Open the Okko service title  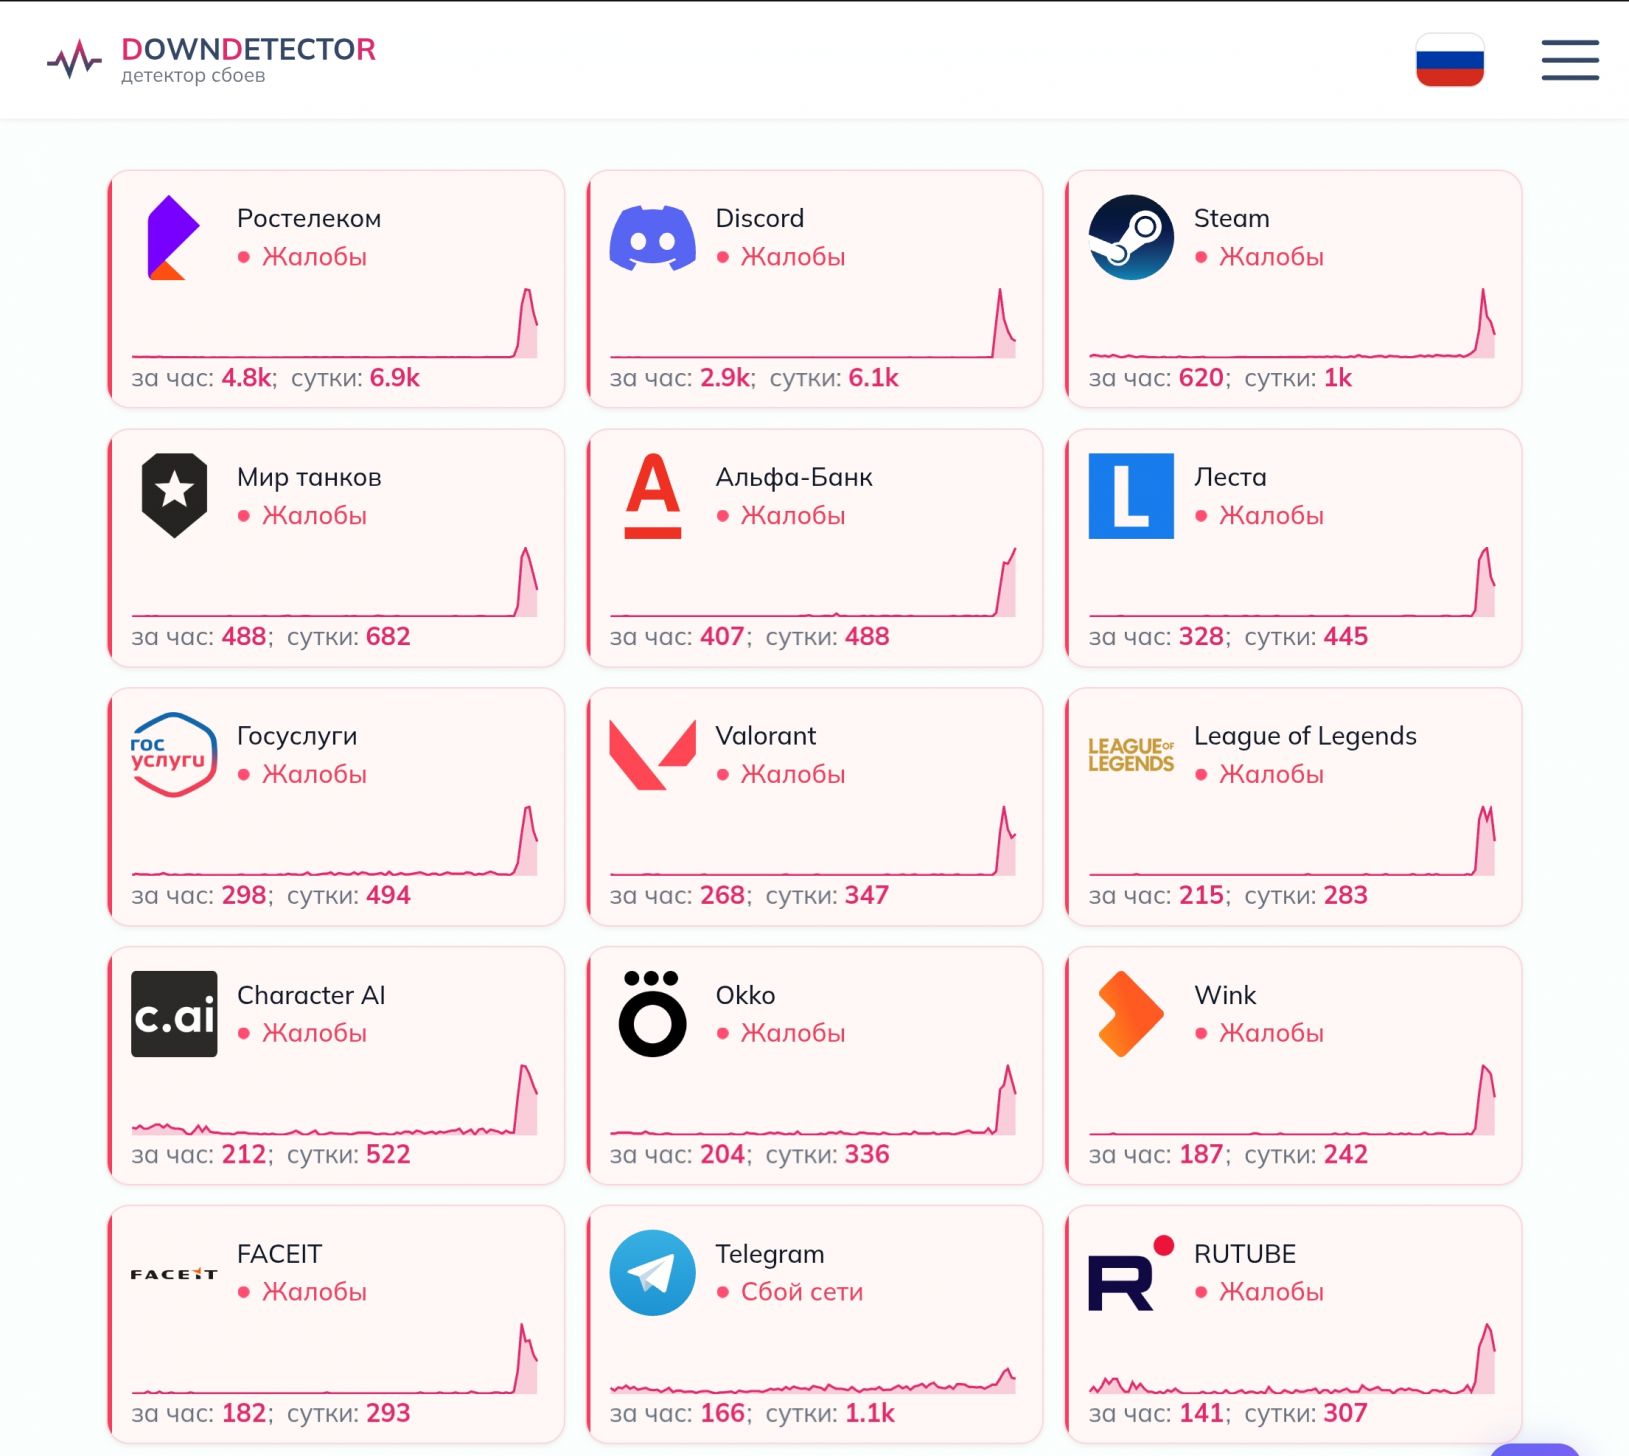[x=745, y=995]
